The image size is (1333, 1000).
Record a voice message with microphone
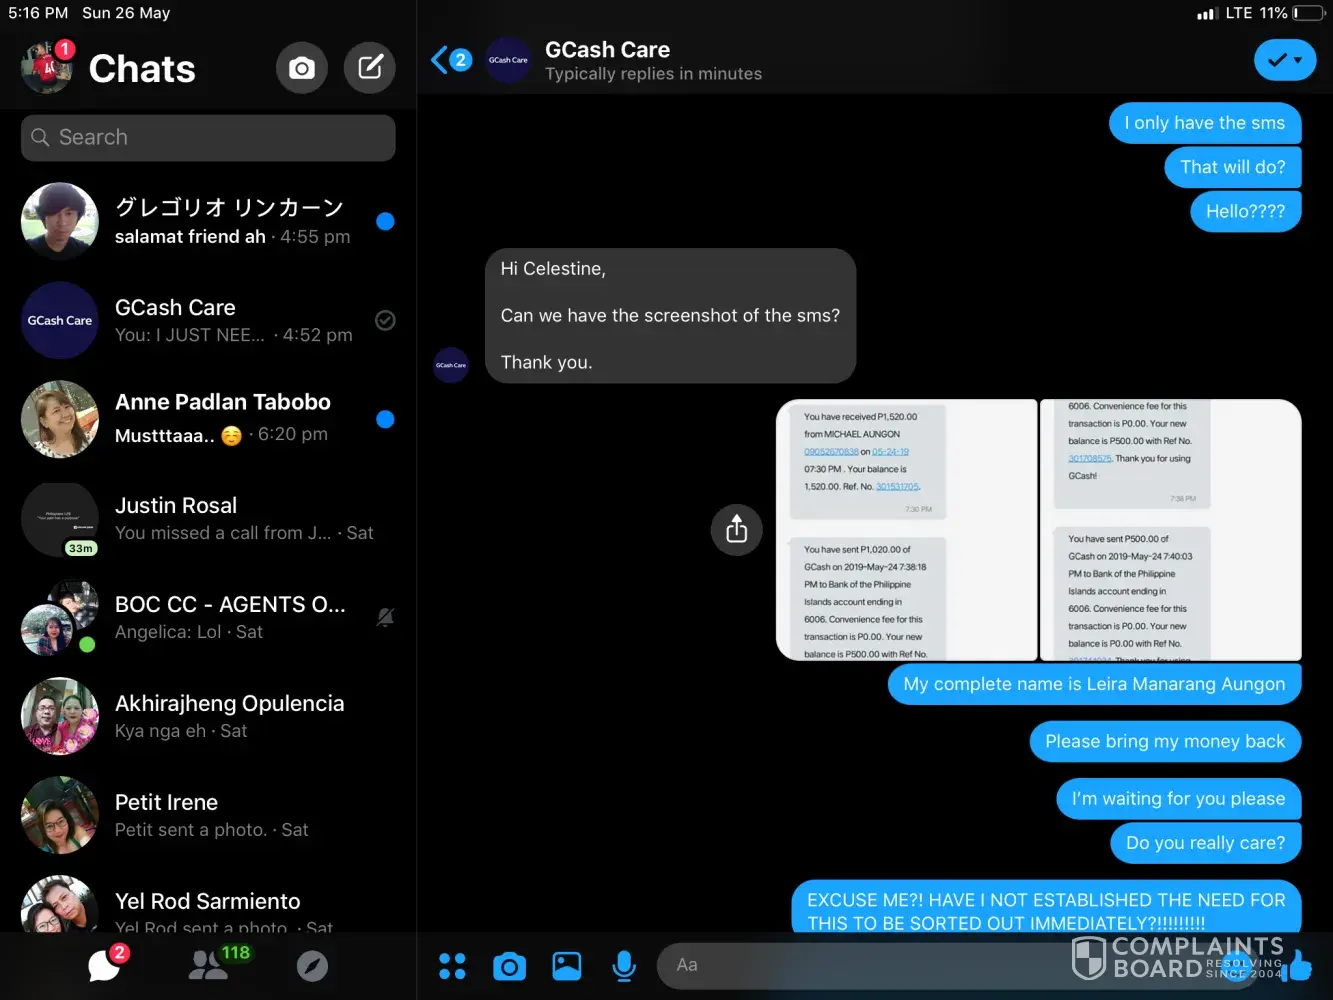(624, 966)
